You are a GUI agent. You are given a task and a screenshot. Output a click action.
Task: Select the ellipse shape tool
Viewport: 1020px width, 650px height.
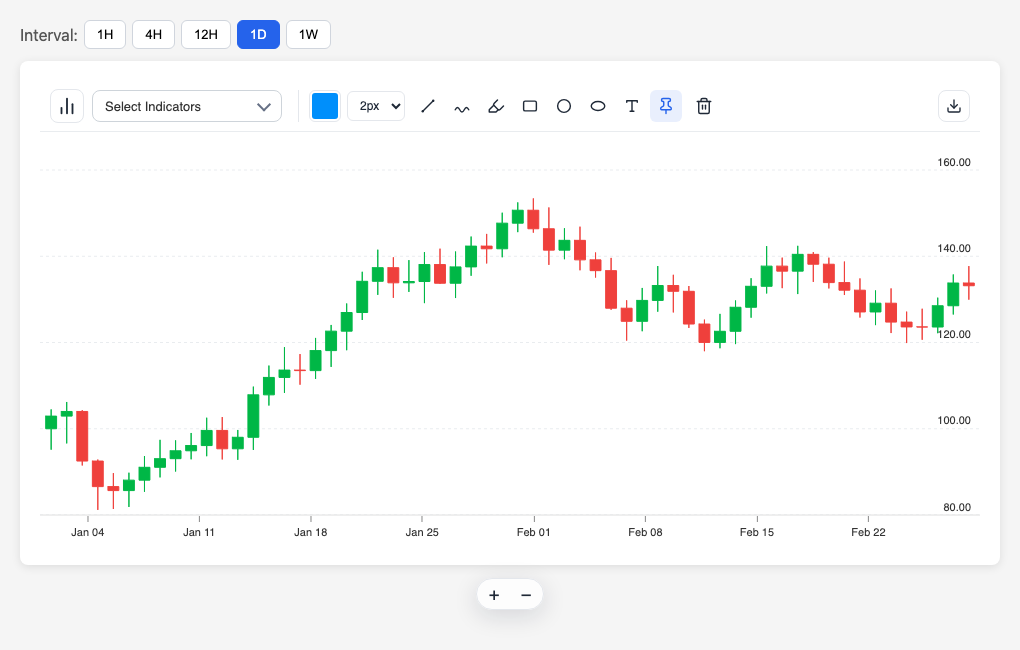tap(598, 106)
